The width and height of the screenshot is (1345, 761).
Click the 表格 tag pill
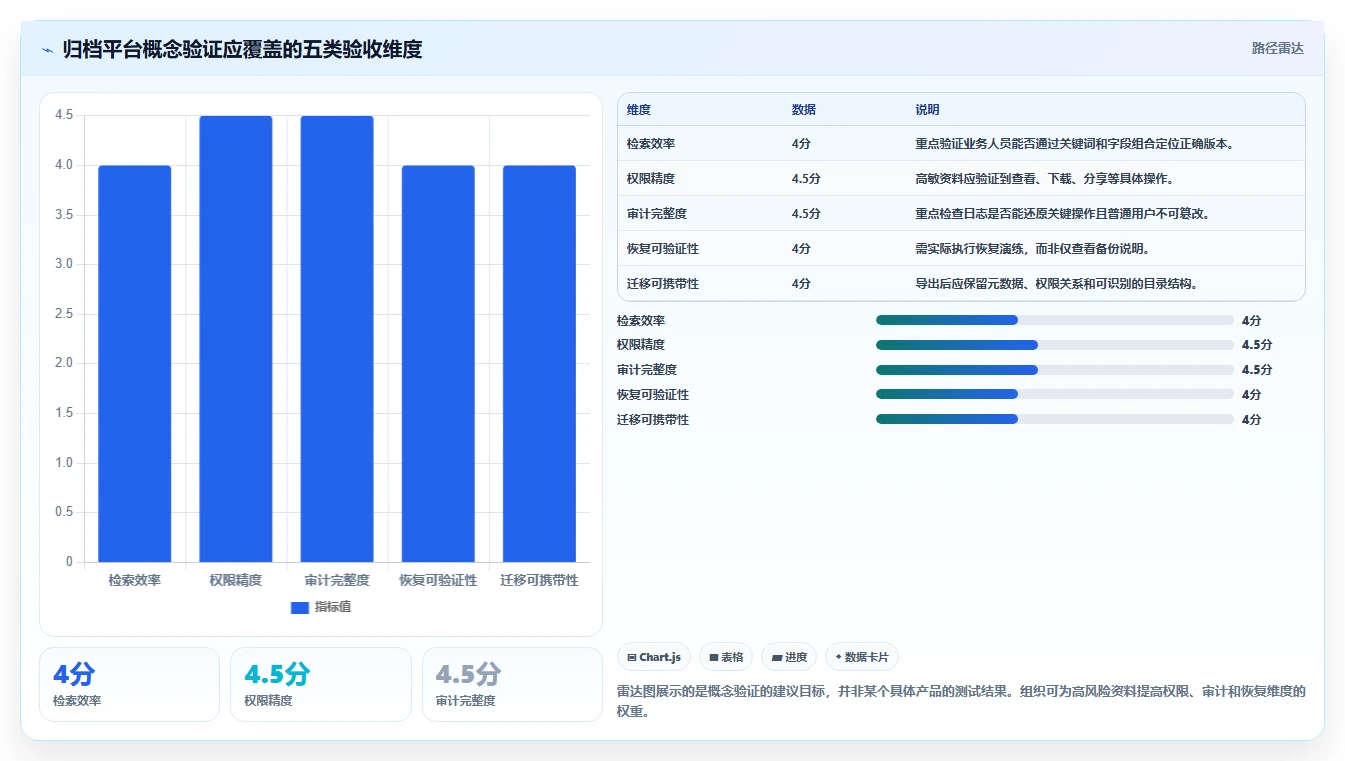pyautogui.click(x=726, y=657)
